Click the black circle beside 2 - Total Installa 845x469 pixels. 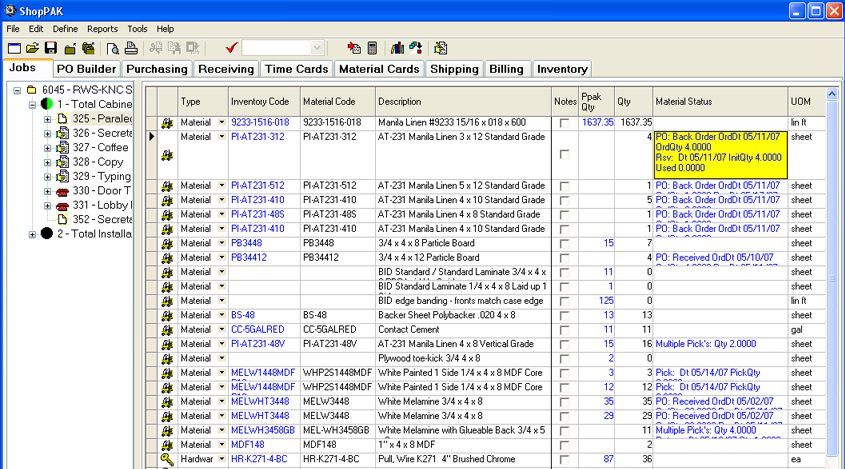pos(47,233)
